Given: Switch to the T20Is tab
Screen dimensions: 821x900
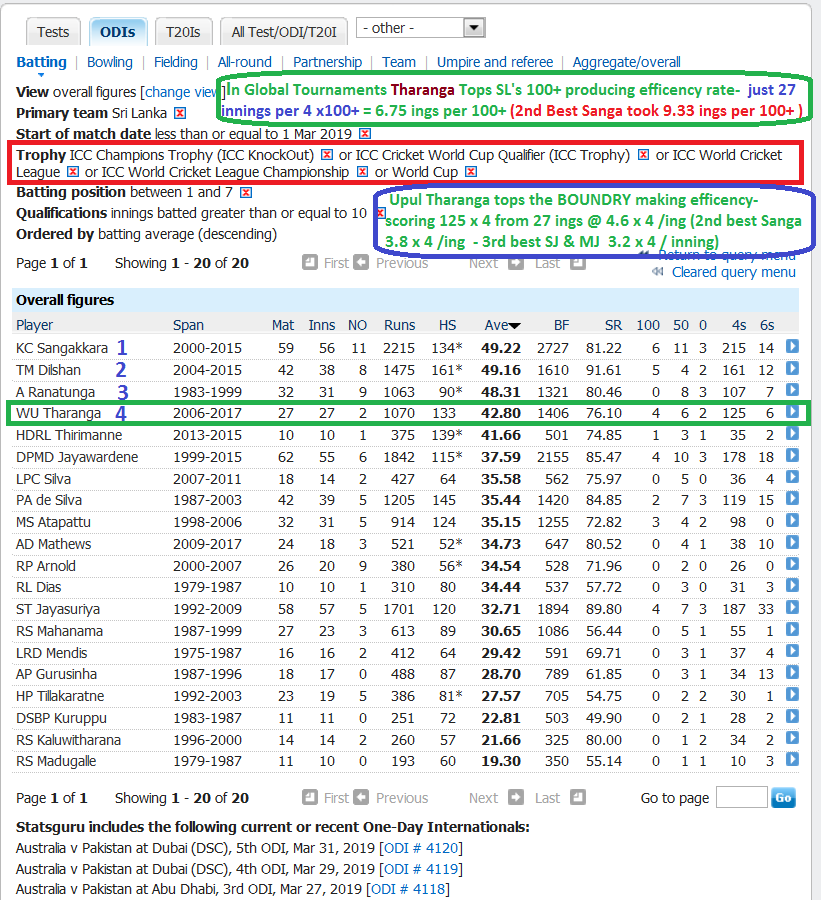Looking at the screenshot, I should 183,32.
